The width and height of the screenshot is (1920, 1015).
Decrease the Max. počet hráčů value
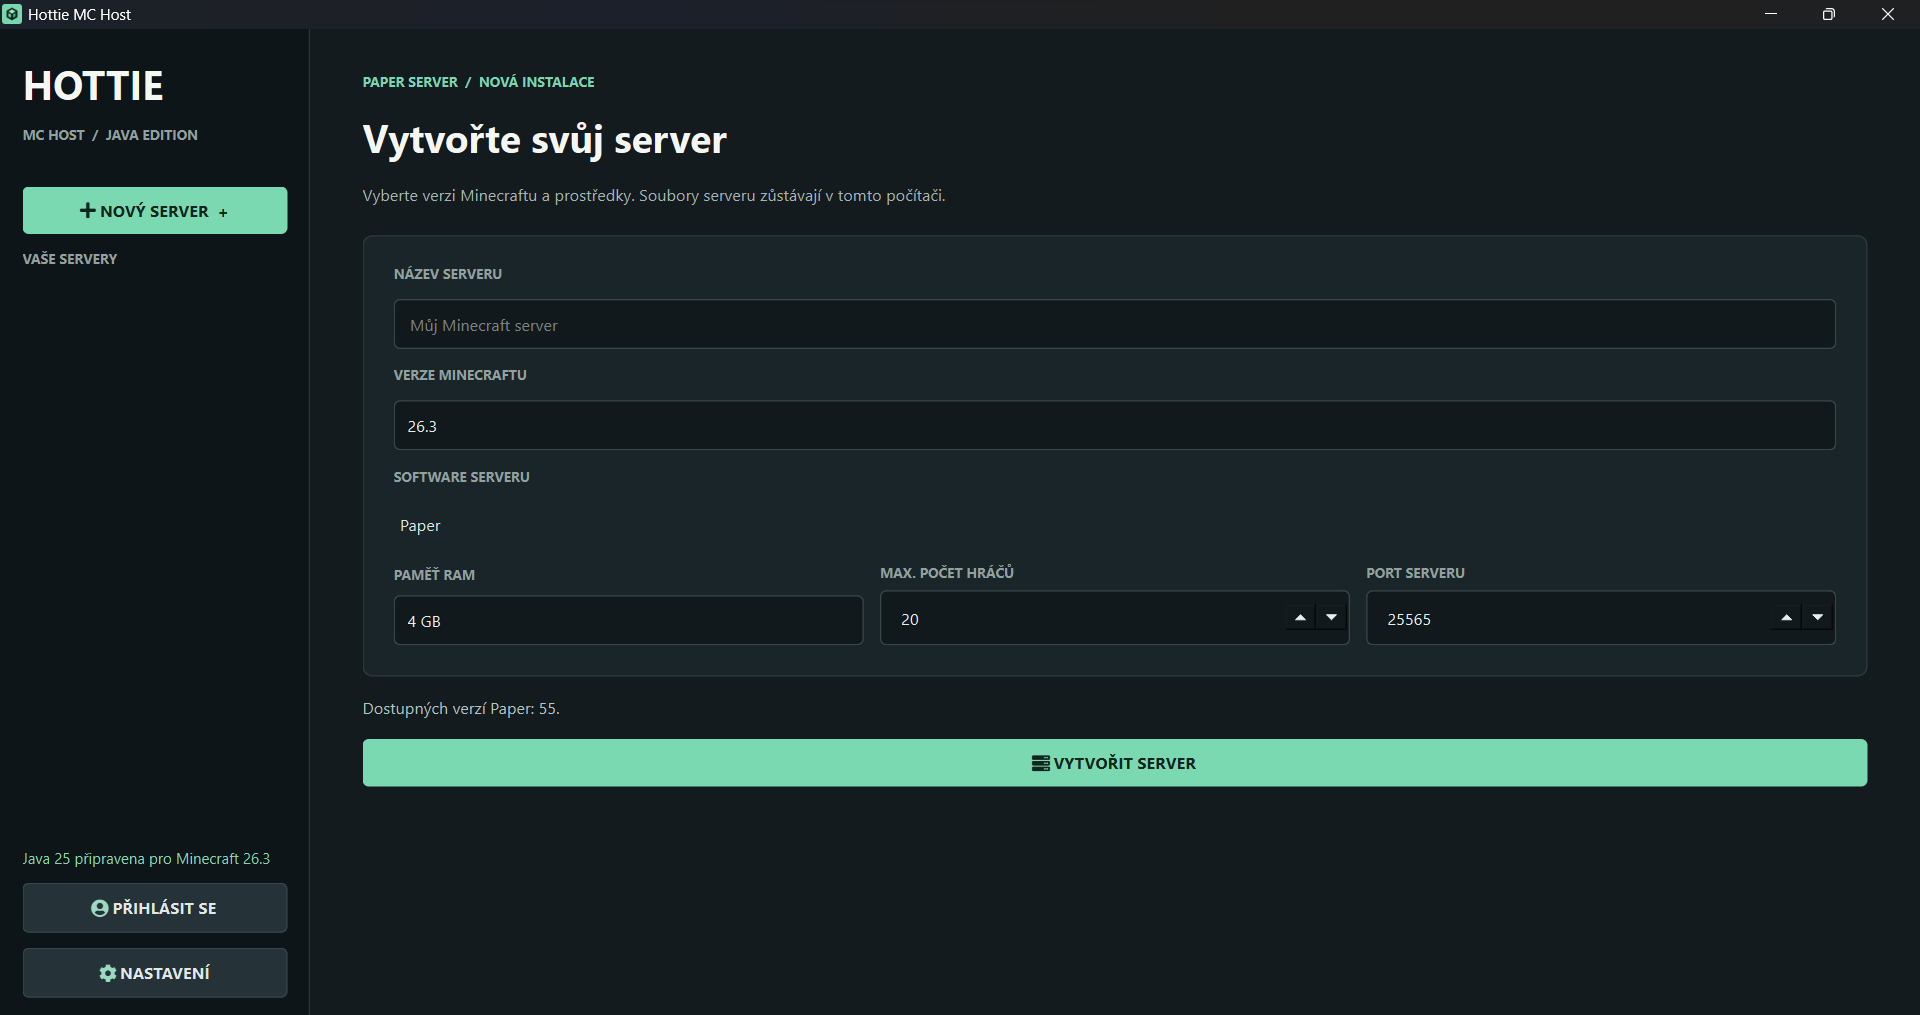(x=1331, y=618)
